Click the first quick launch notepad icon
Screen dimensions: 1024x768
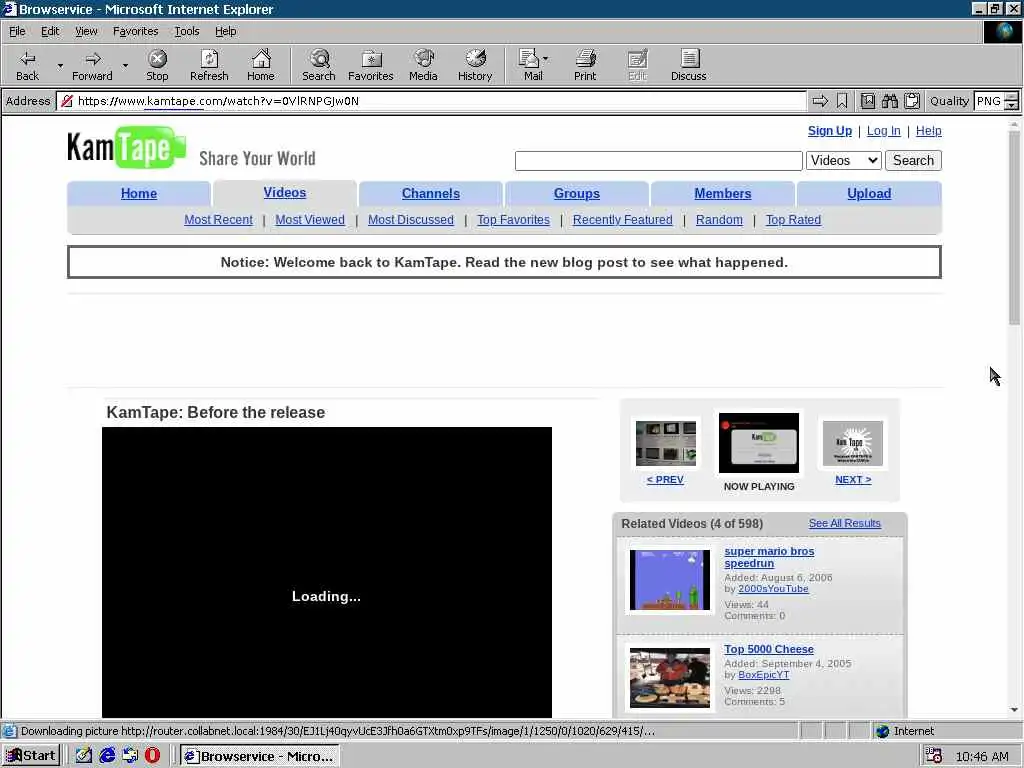(x=84, y=756)
